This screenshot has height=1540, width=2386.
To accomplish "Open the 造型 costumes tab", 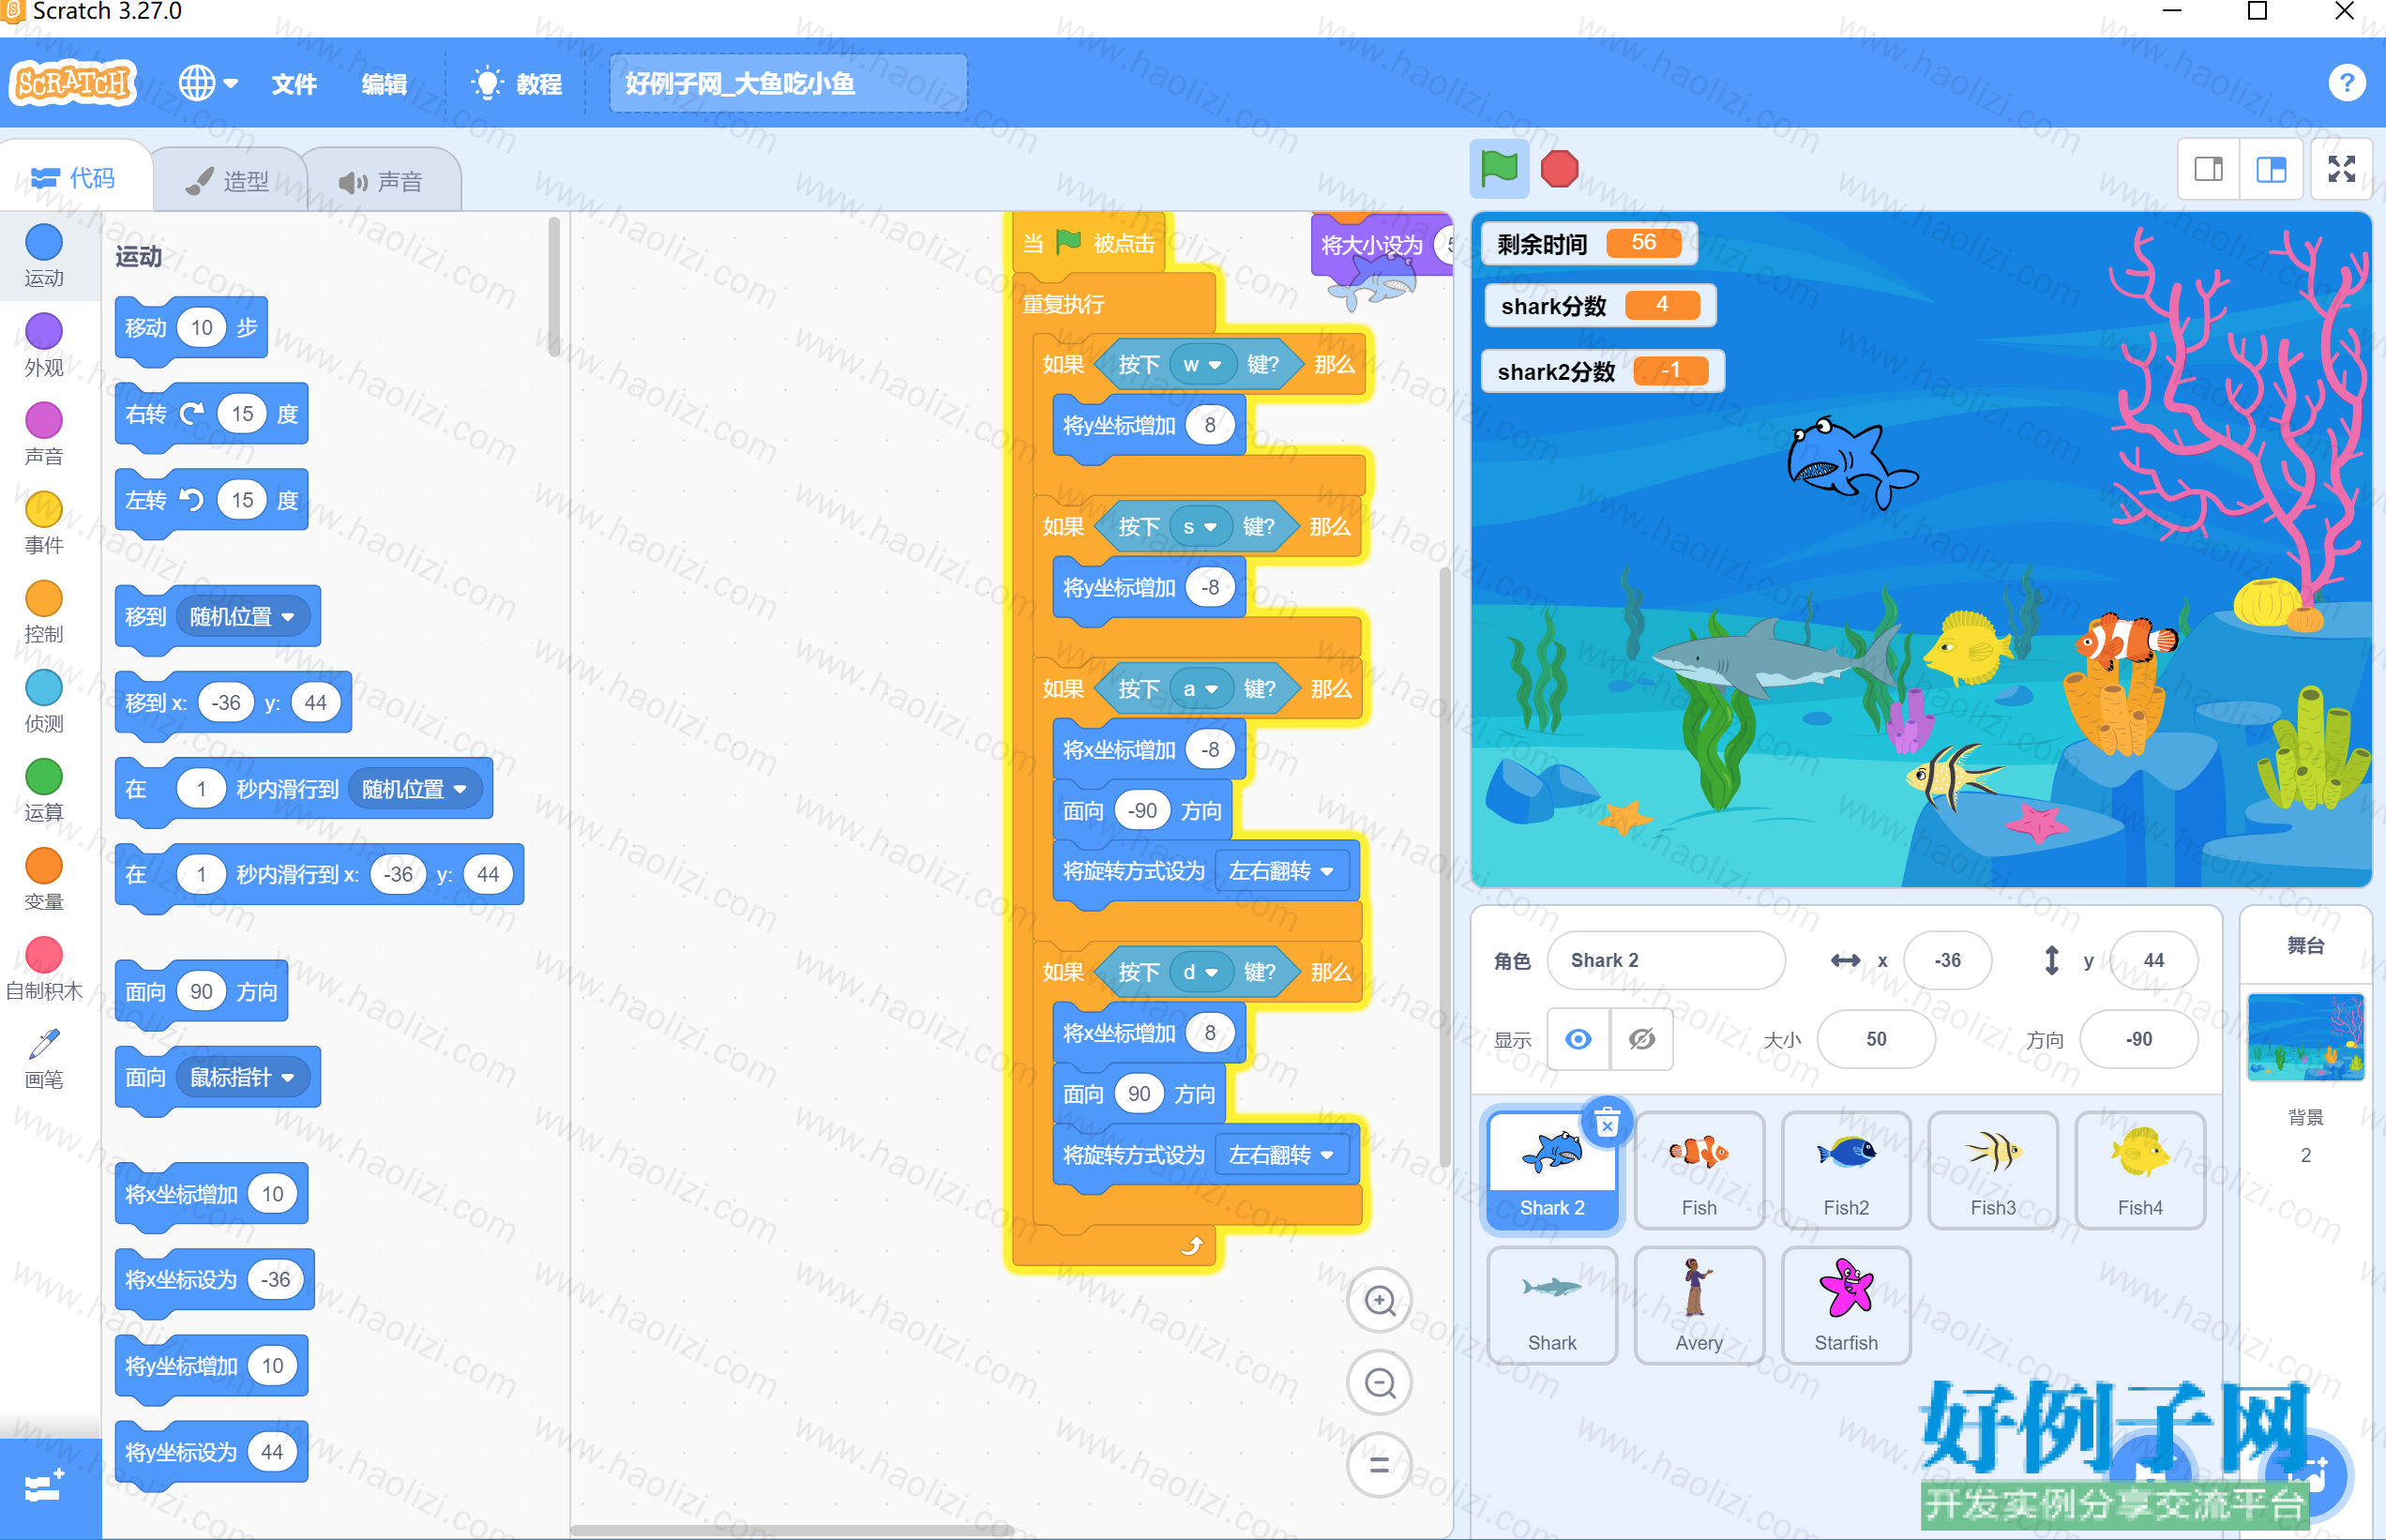I will tap(228, 181).
